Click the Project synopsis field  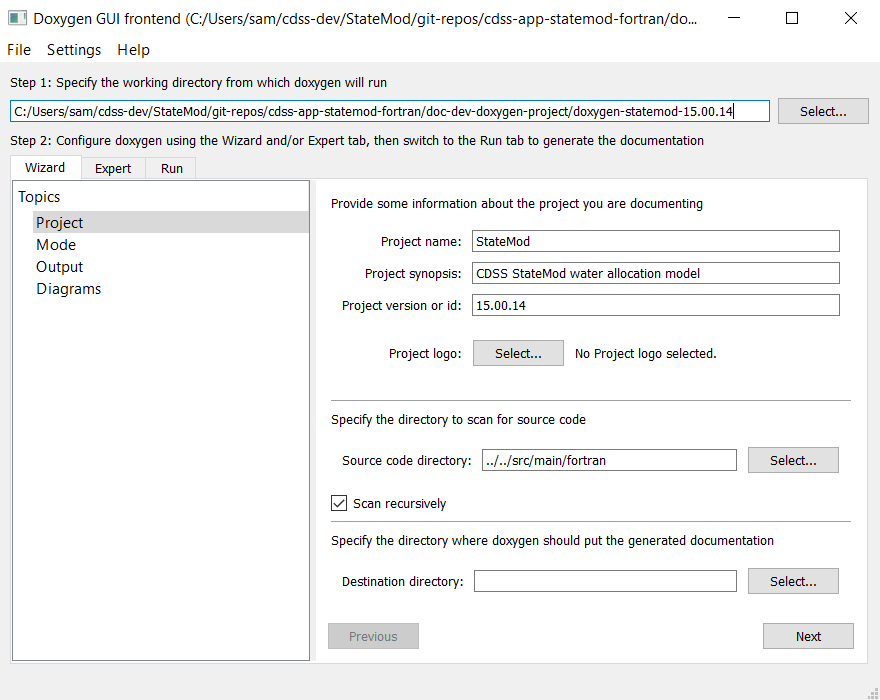coord(656,273)
